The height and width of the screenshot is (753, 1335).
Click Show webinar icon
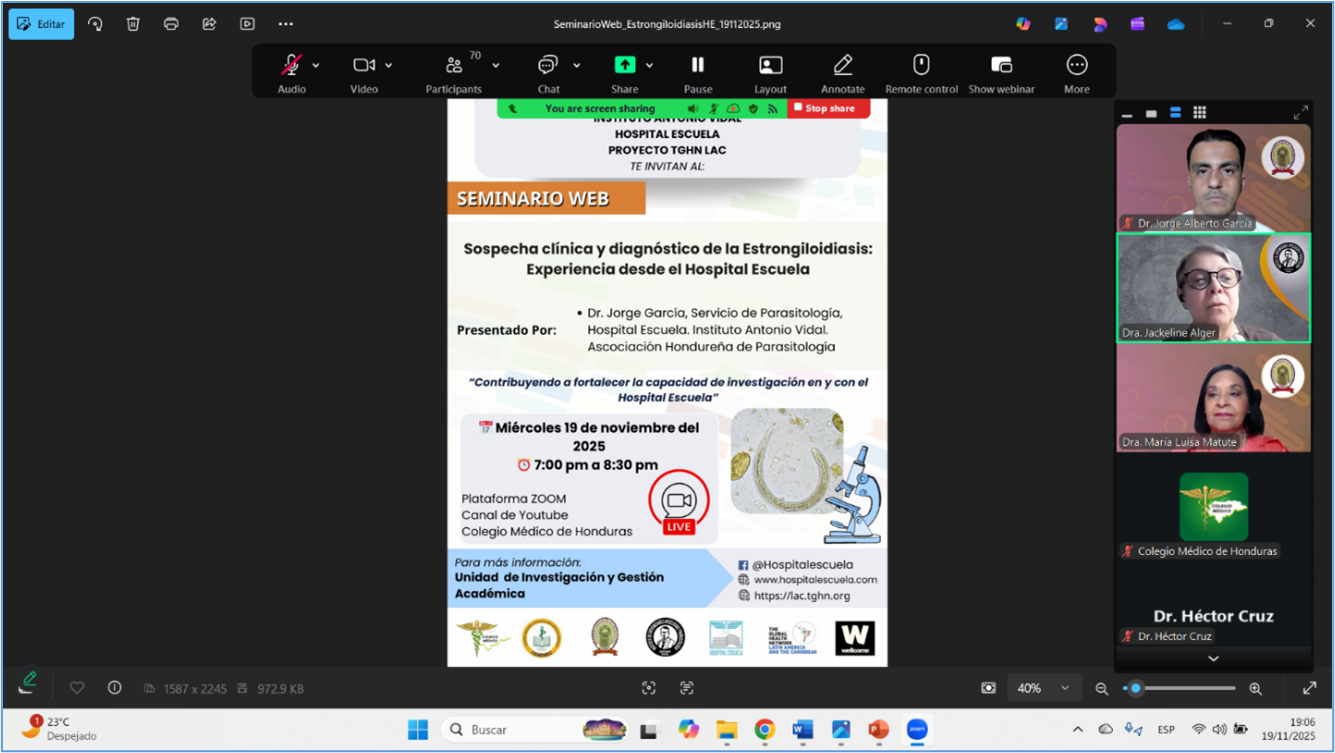[x=1001, y=66]
